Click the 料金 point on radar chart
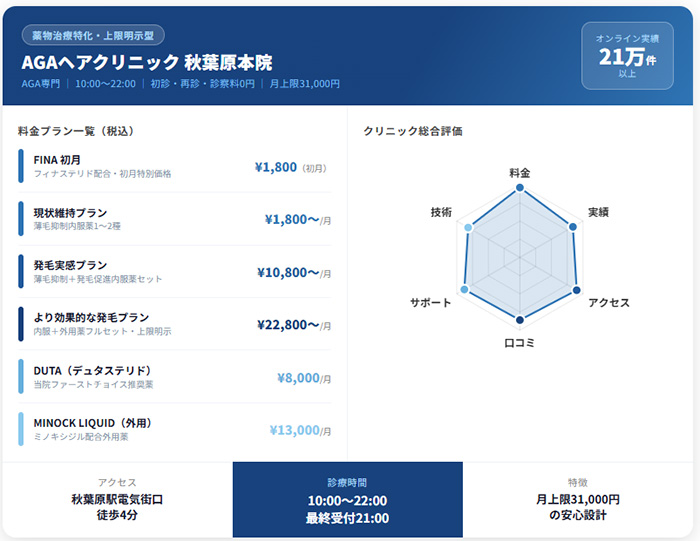The width and height of the screenshot is (700, 541). coord(519,188)
